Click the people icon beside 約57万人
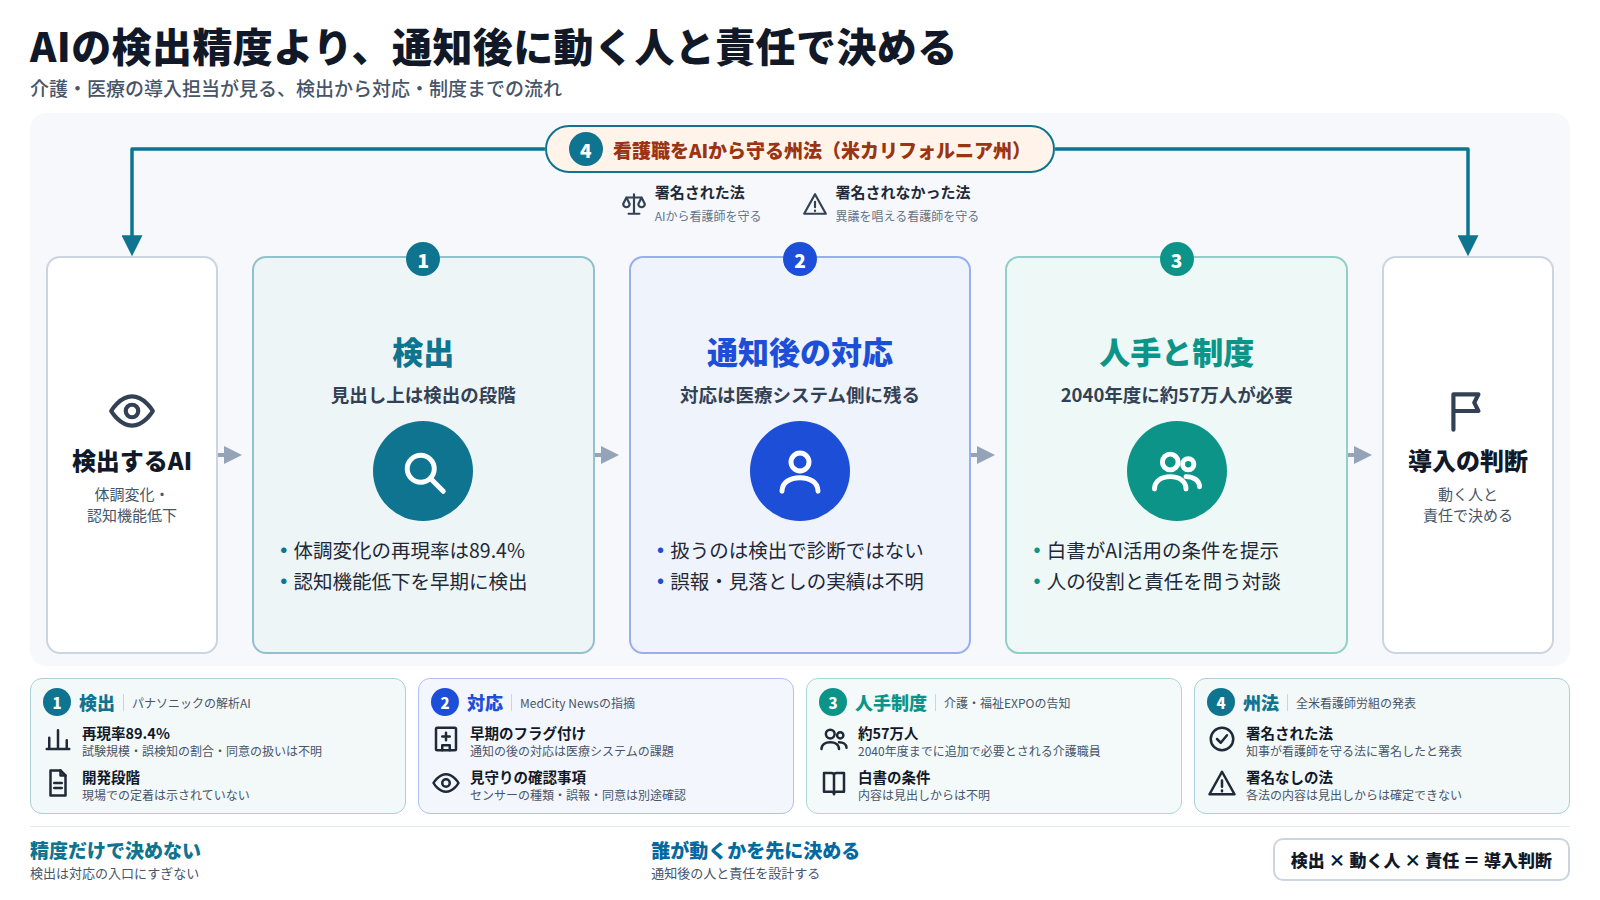Screen dimensions: 1600x900 (834, 740)
